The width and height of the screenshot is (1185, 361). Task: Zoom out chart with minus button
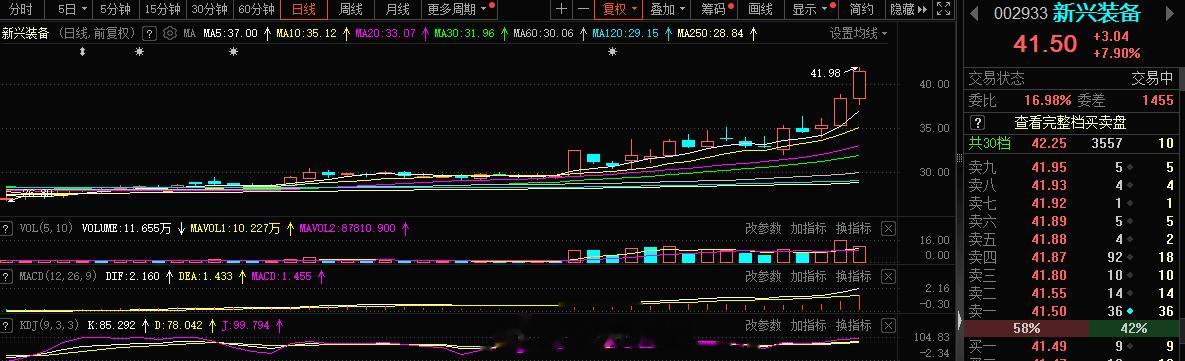583,9
